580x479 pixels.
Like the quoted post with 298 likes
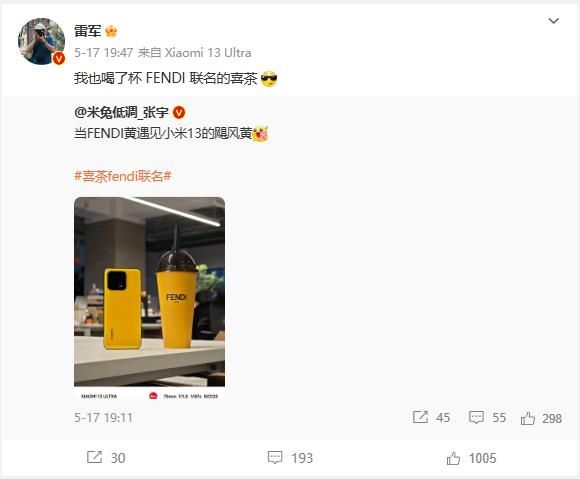(x=541, y=418)
